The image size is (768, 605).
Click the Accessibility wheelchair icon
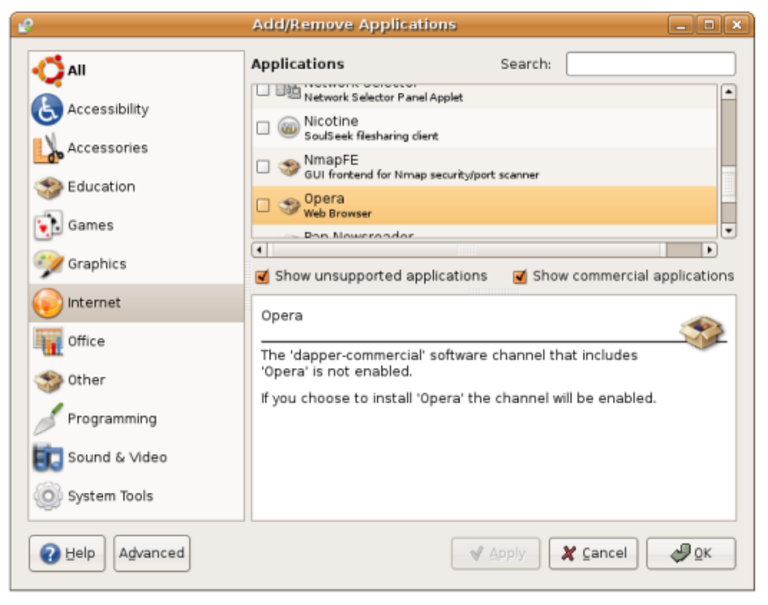click(48, 109)
